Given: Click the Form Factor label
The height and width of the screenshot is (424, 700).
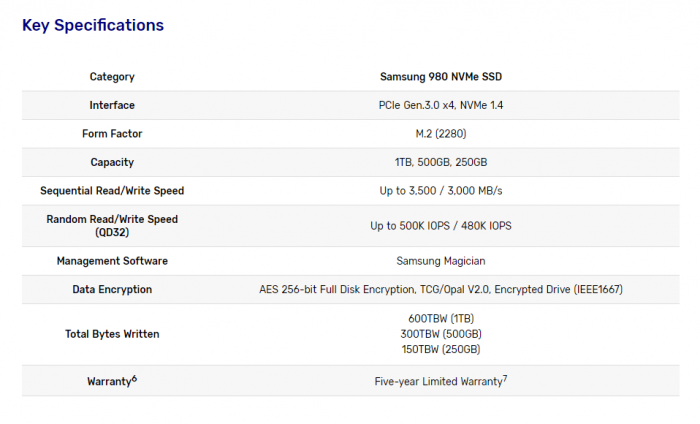Looking at the screenshot, I should (112, 134).
